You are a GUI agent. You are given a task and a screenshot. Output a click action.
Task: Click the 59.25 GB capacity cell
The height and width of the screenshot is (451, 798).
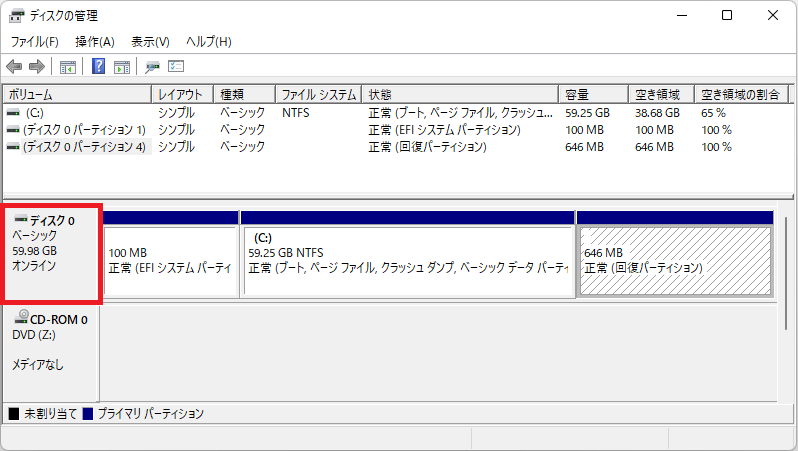[x=587, y=112]
